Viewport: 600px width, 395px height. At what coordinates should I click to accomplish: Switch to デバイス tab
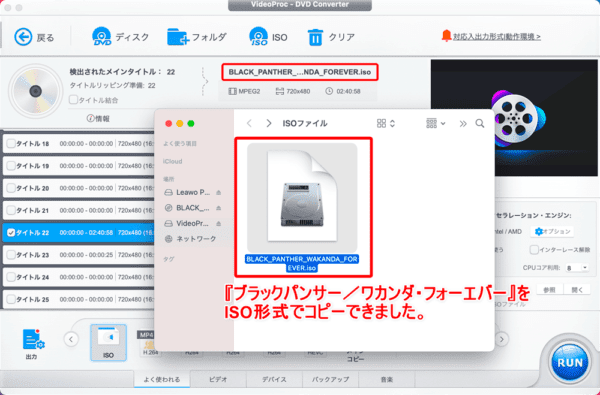(x=274, y=379)
